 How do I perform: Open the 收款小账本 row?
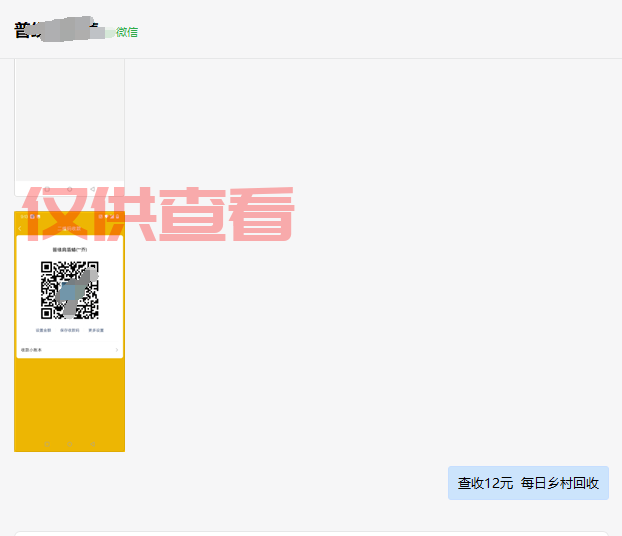click(69, 350)
